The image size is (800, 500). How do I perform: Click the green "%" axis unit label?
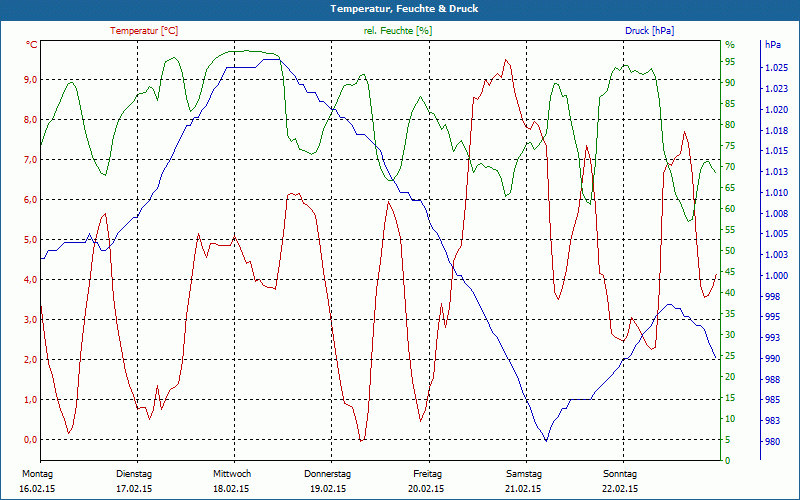[730, 45]
